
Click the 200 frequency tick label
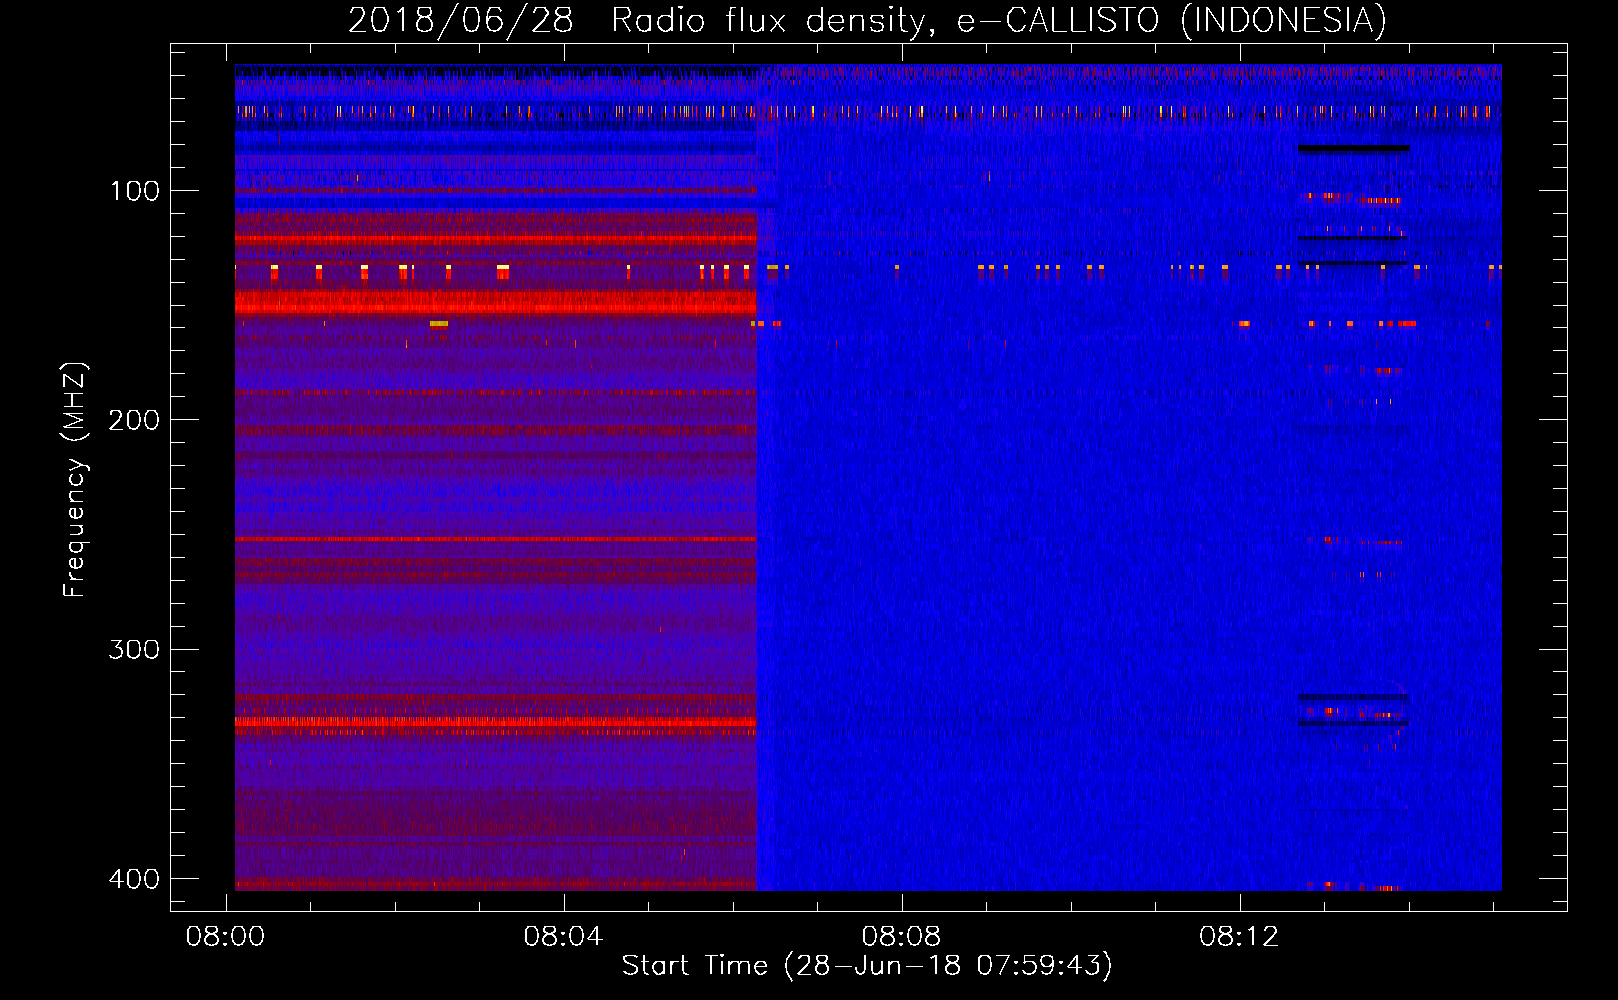134,420
